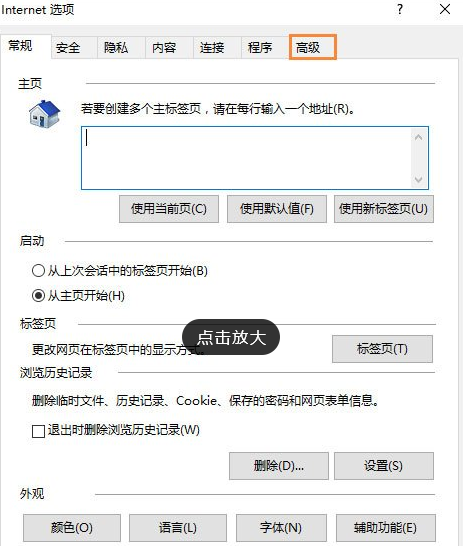463x546 pixels.
Task: Click the 使用默认值 button
Action: pyautogui.click(x=277, y=209)
